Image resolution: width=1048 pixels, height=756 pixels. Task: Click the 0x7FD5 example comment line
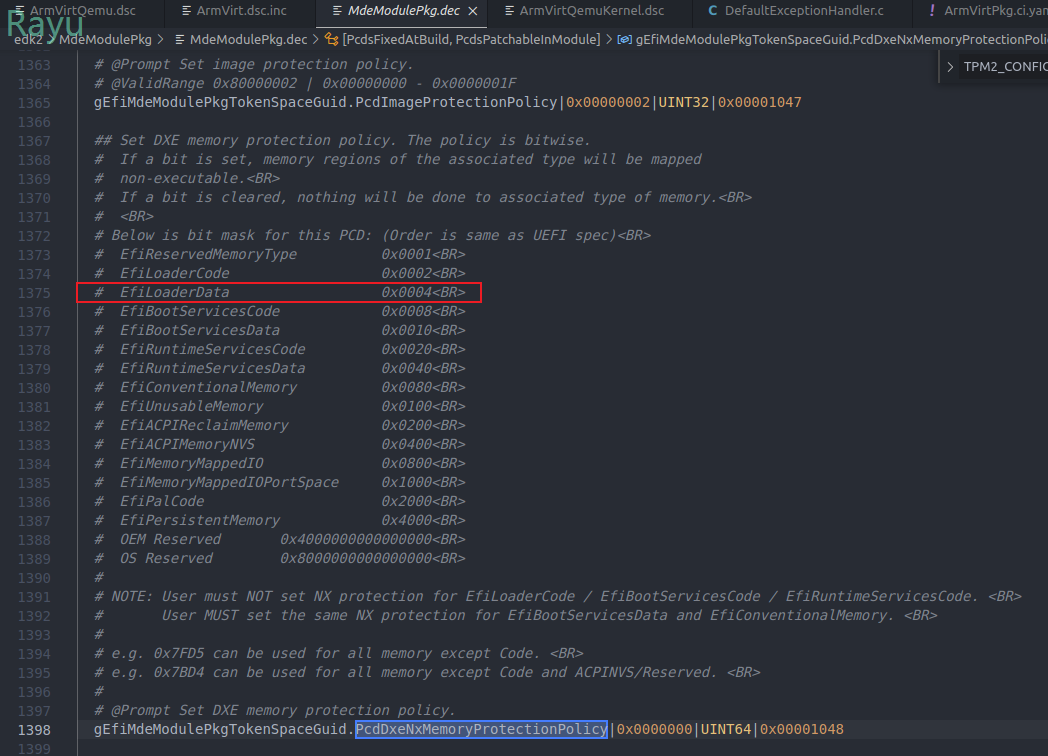click(x=339, y=653)
